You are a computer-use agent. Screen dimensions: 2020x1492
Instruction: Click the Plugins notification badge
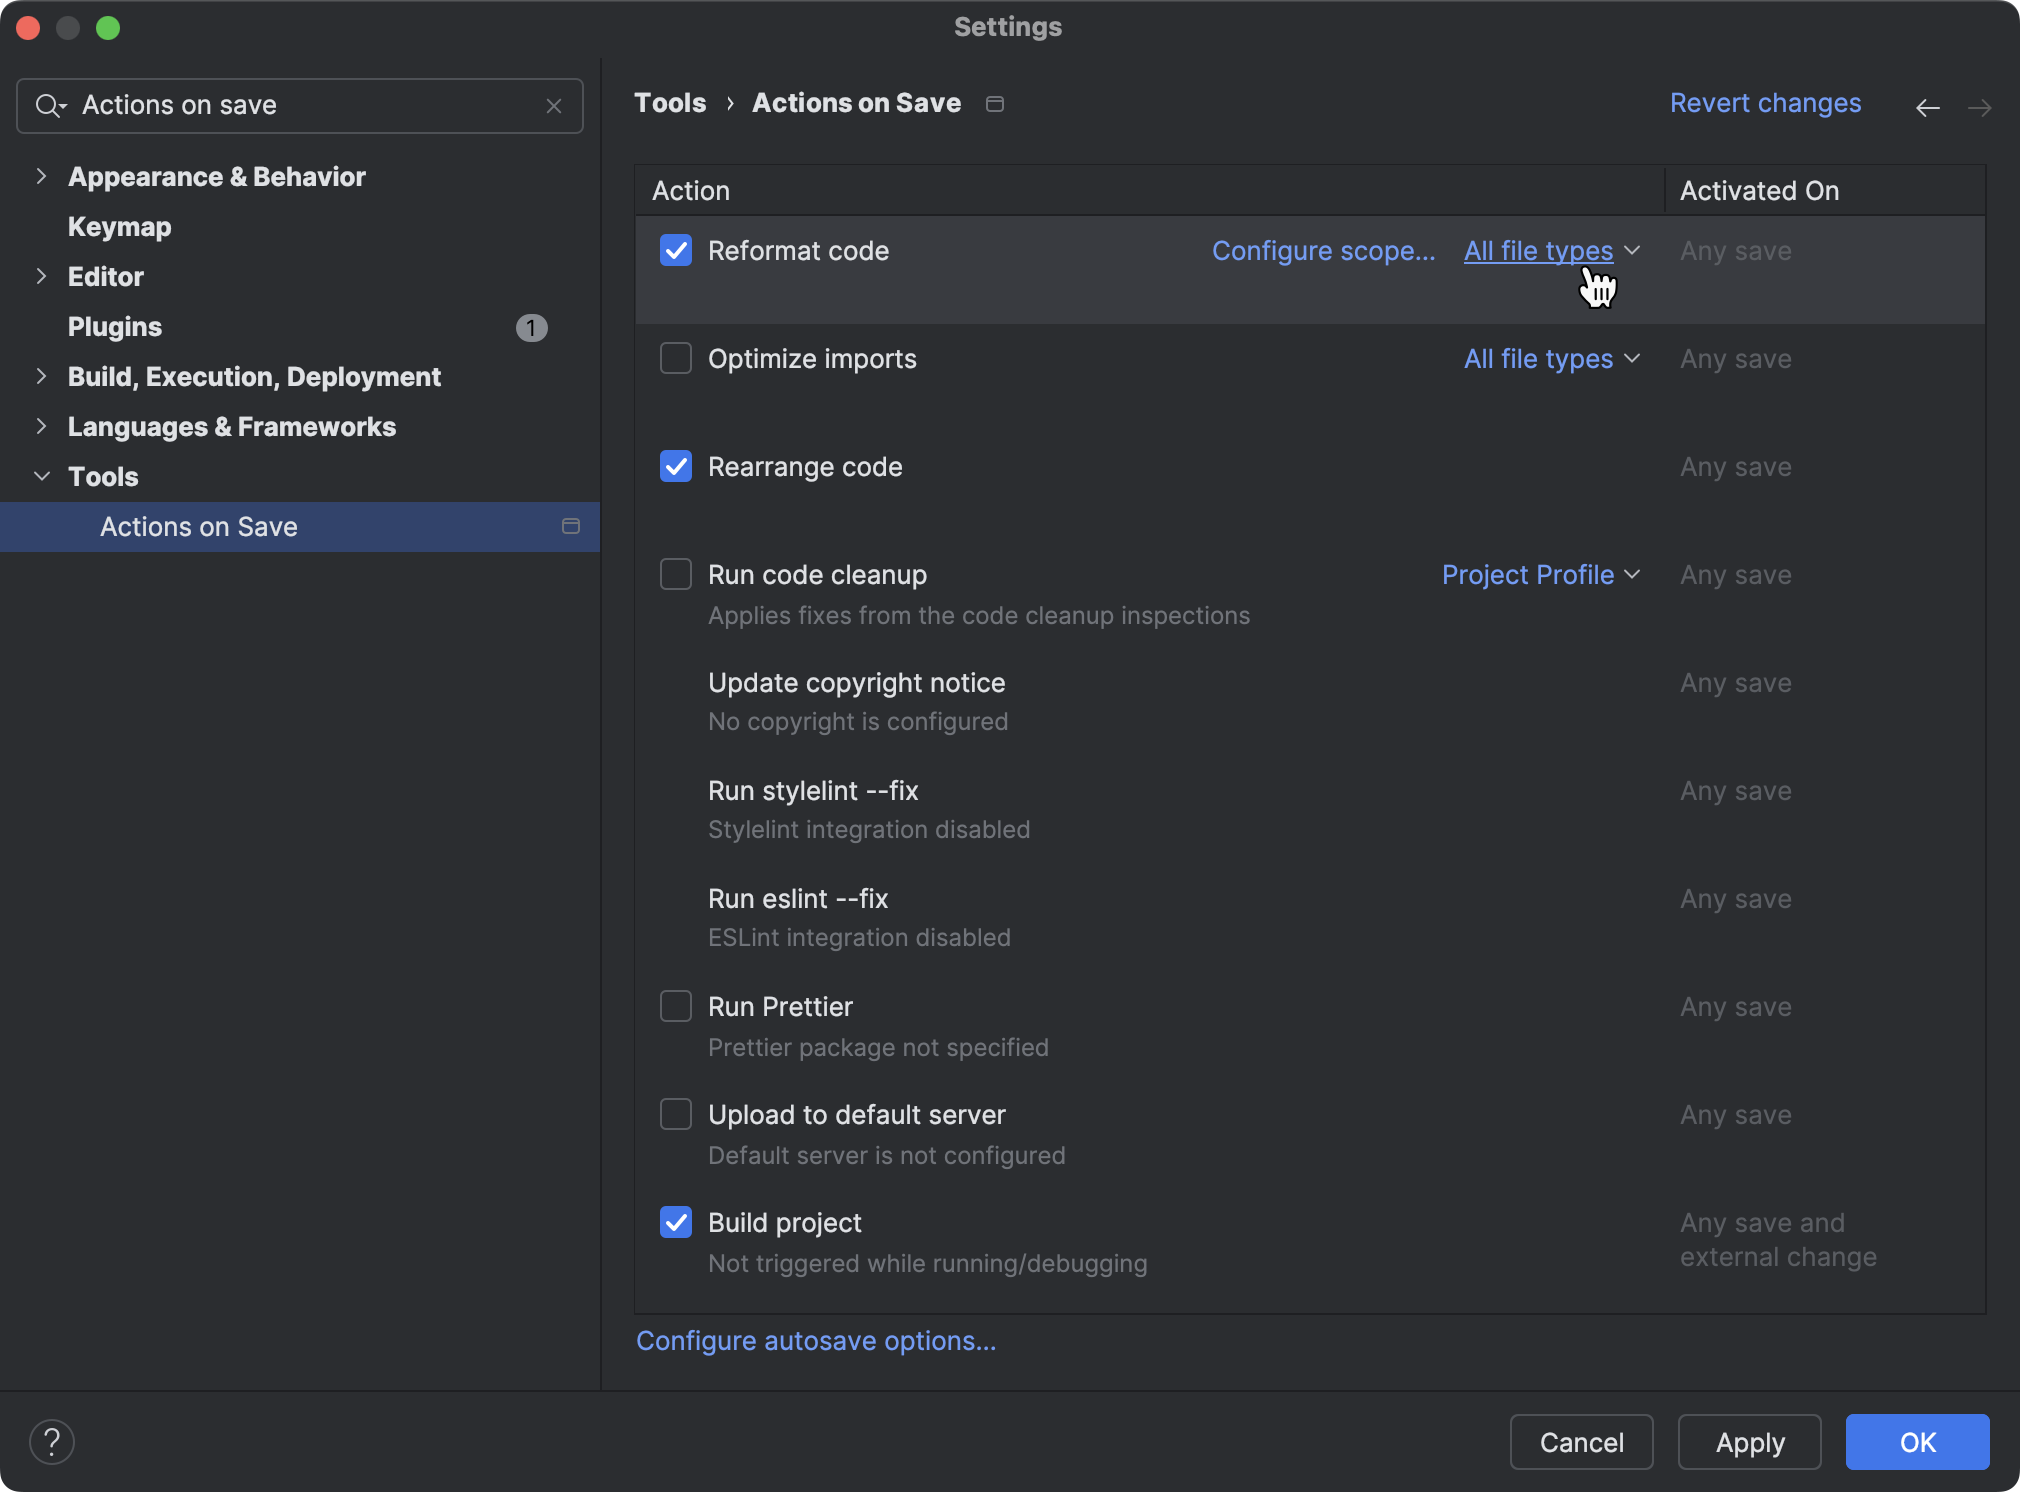tap(532, 327)
